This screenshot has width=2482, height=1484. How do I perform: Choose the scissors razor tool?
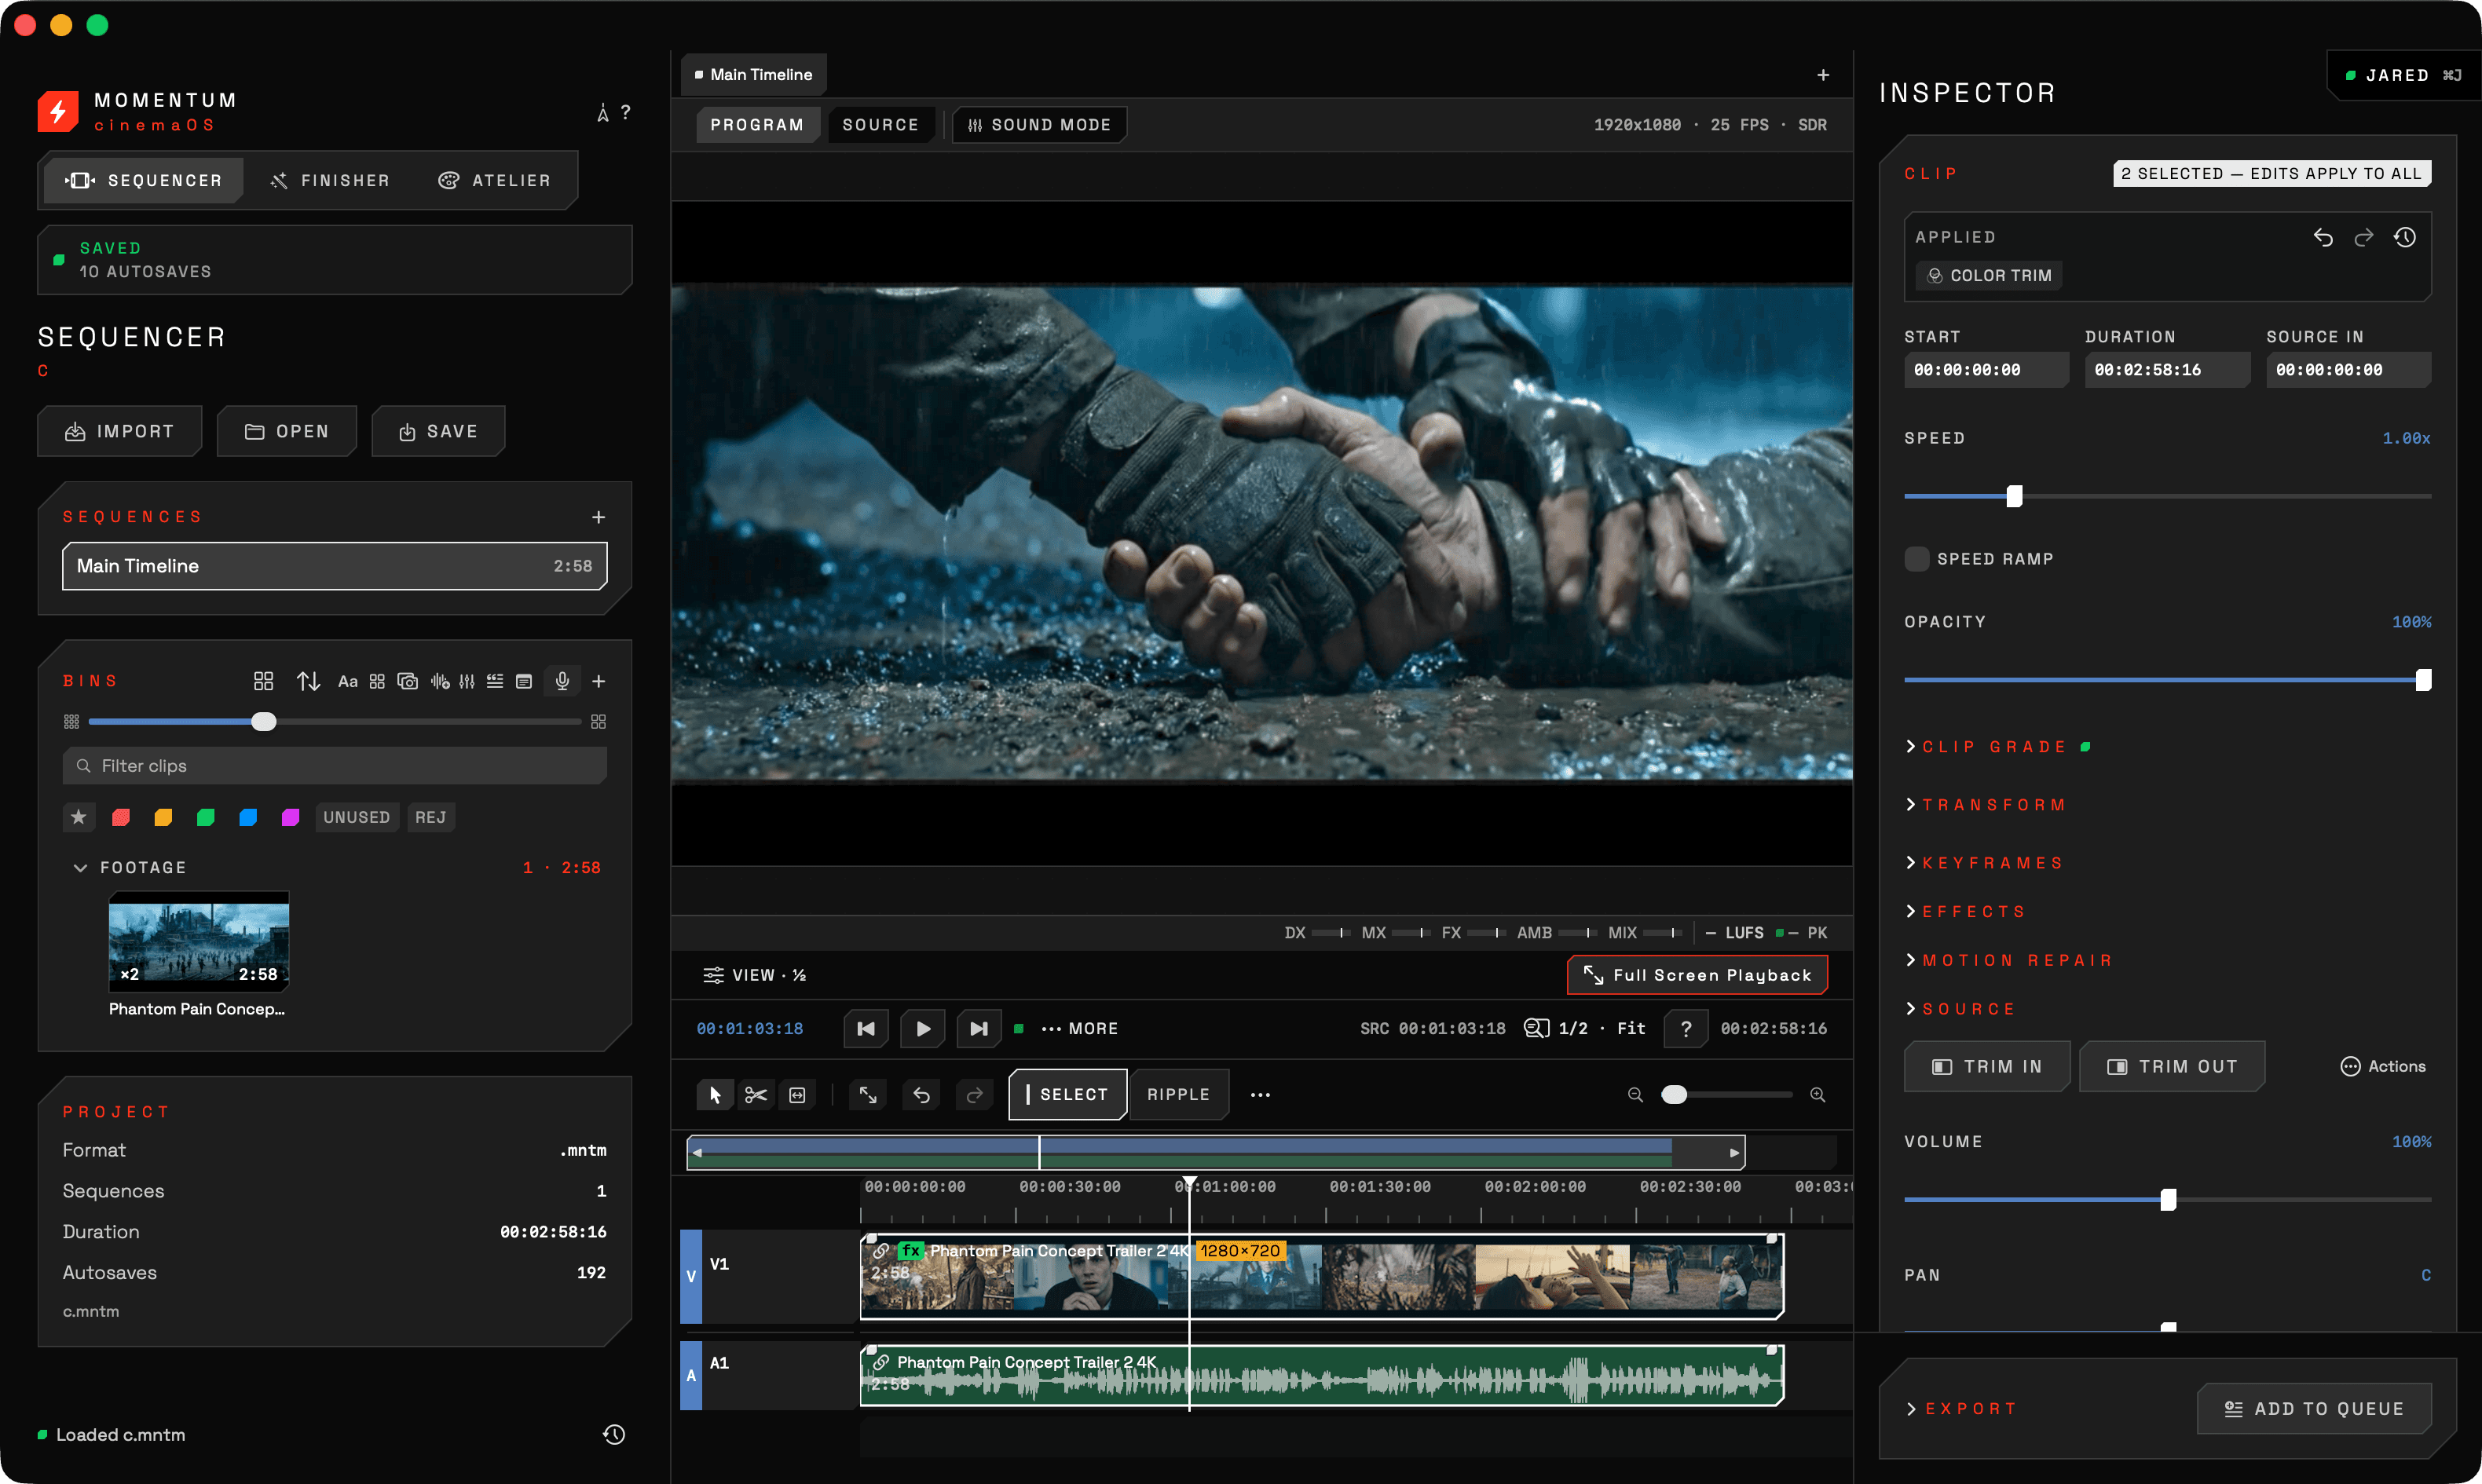(x=756, y=1095)
